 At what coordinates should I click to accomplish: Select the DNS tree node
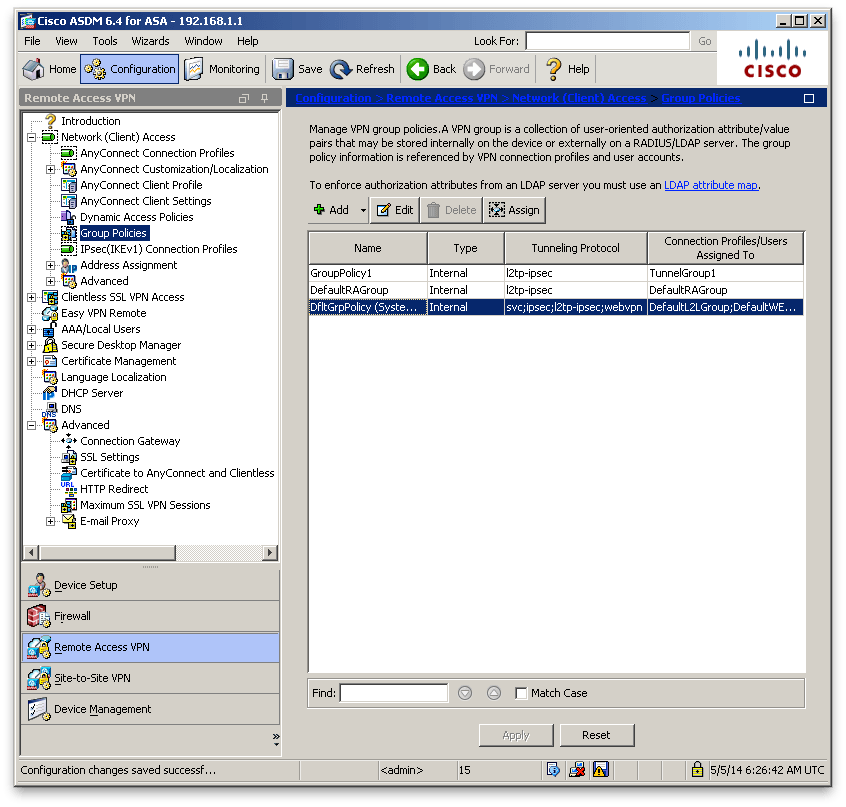pos(71,409)
